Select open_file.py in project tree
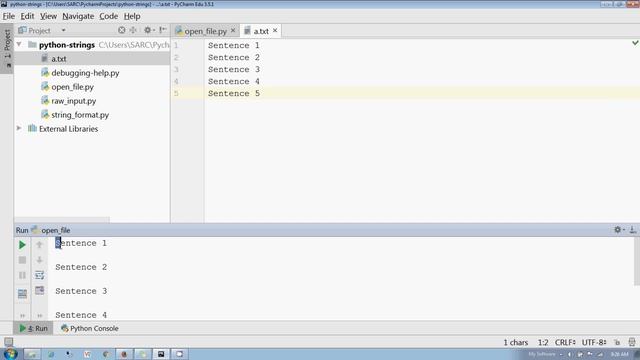Viewport: 640px width, 360px height. point(72,87)
